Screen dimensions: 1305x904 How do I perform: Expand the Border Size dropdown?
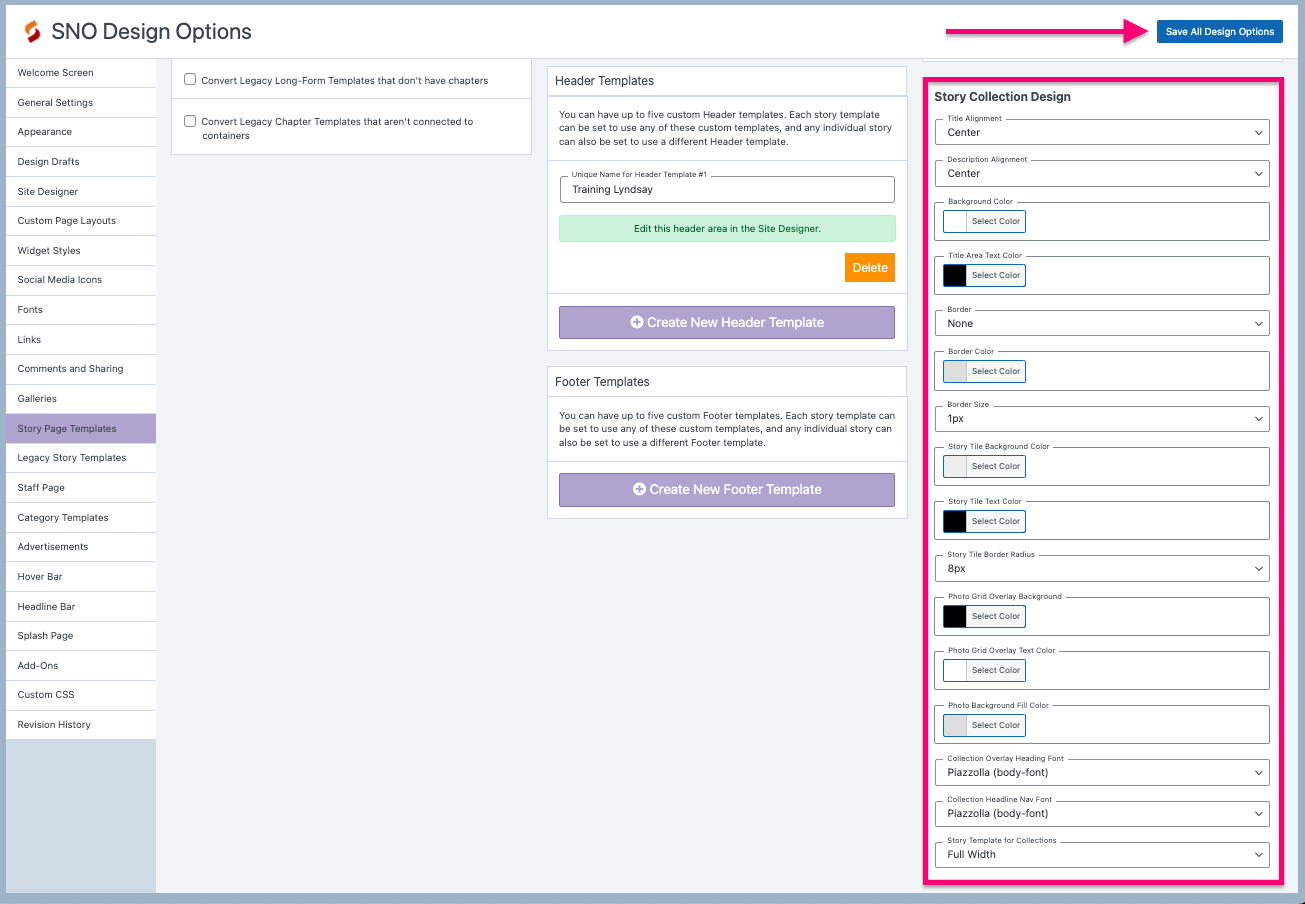pos(1100,418)
